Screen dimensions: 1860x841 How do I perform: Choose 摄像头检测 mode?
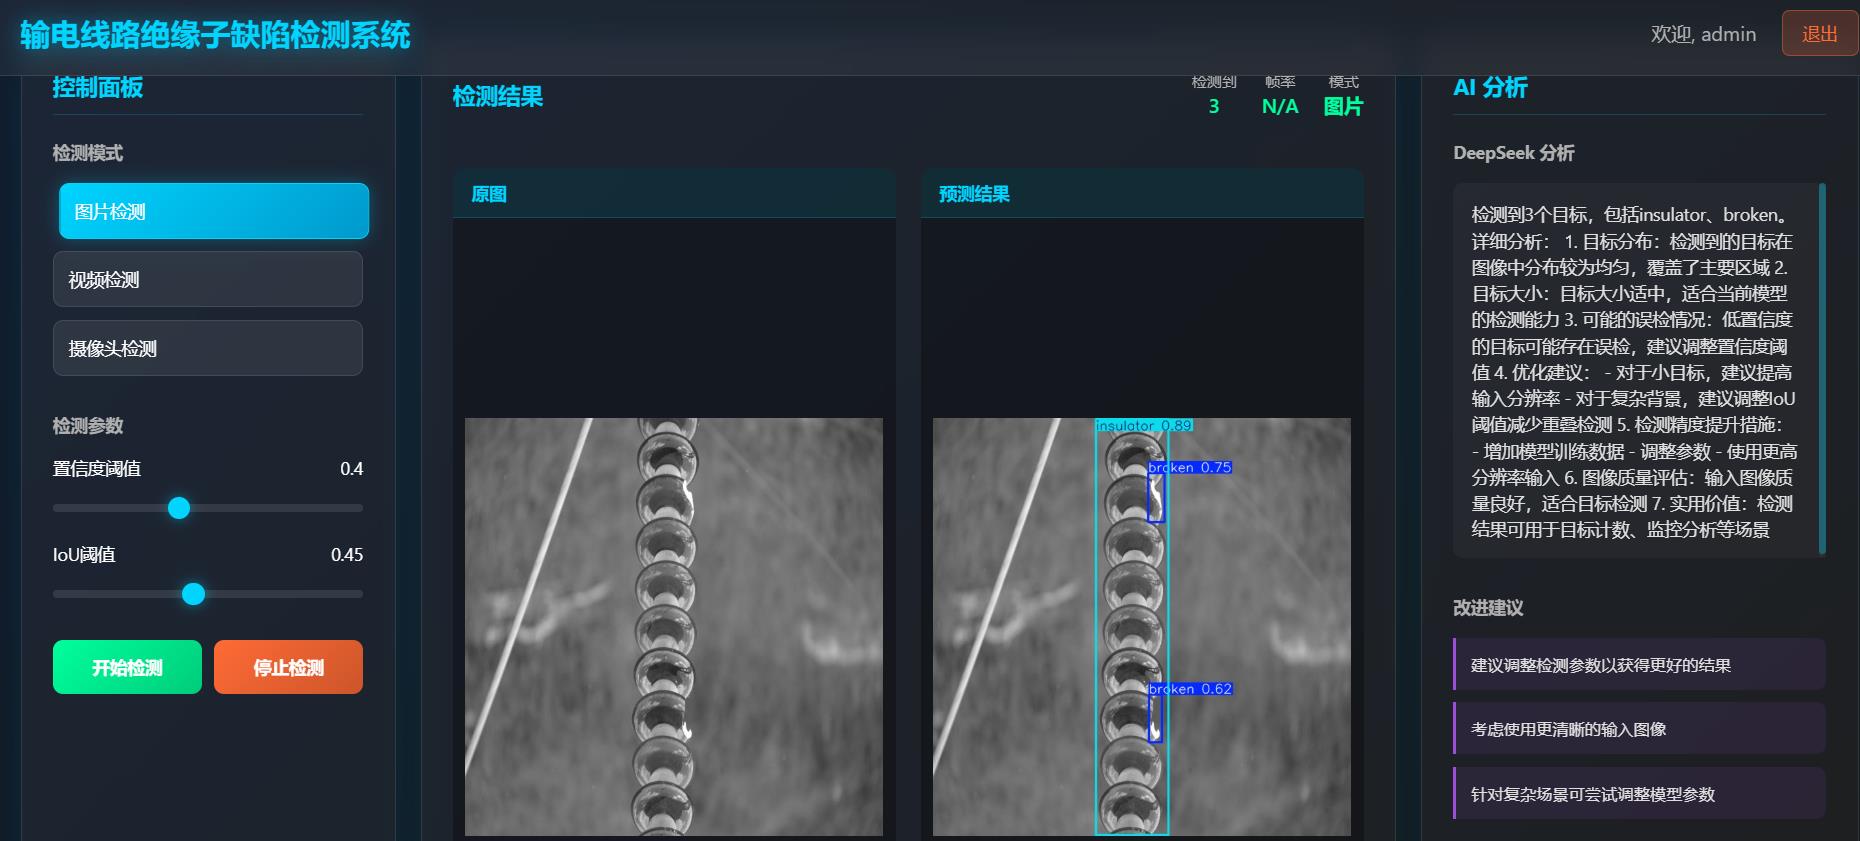point(208,348)
